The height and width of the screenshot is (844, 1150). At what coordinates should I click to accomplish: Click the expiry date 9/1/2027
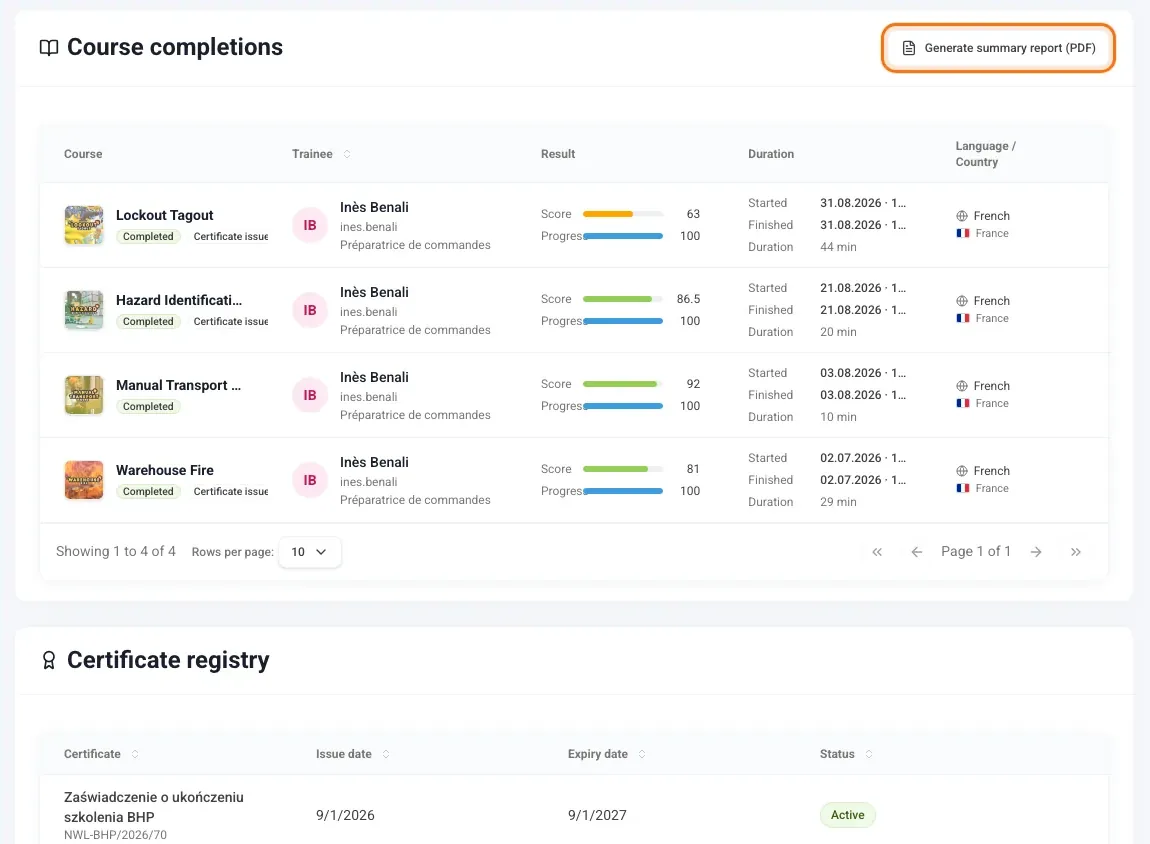point(597,815)
